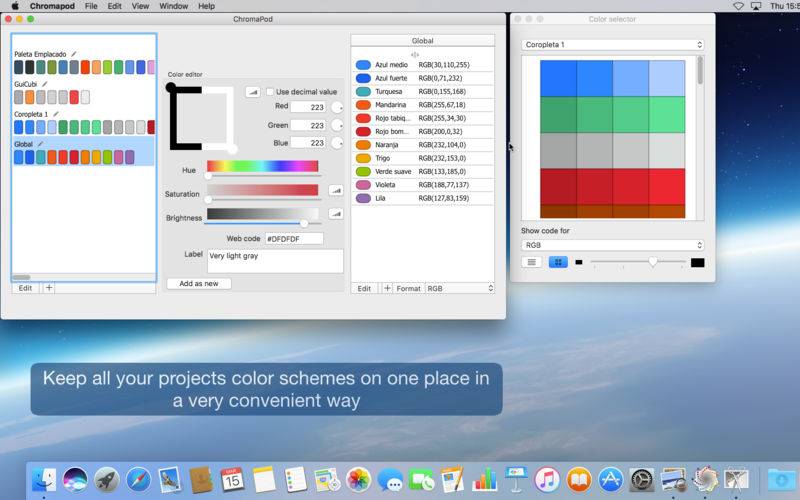Click the ramp icon beside Brightness slider
The image size is (800, 500).
(336, 214)
